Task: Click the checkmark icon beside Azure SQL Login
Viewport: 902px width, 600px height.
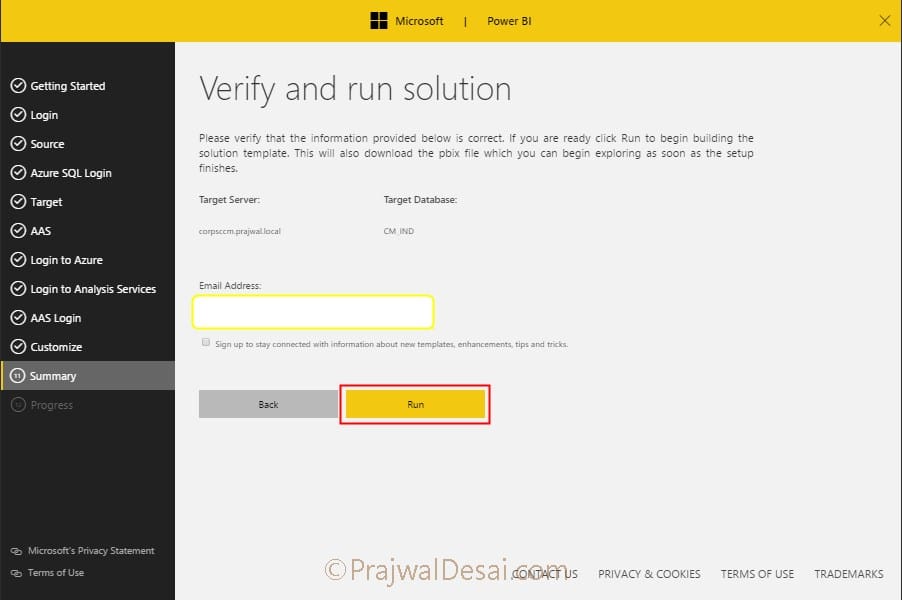Action: click(18, 173)
